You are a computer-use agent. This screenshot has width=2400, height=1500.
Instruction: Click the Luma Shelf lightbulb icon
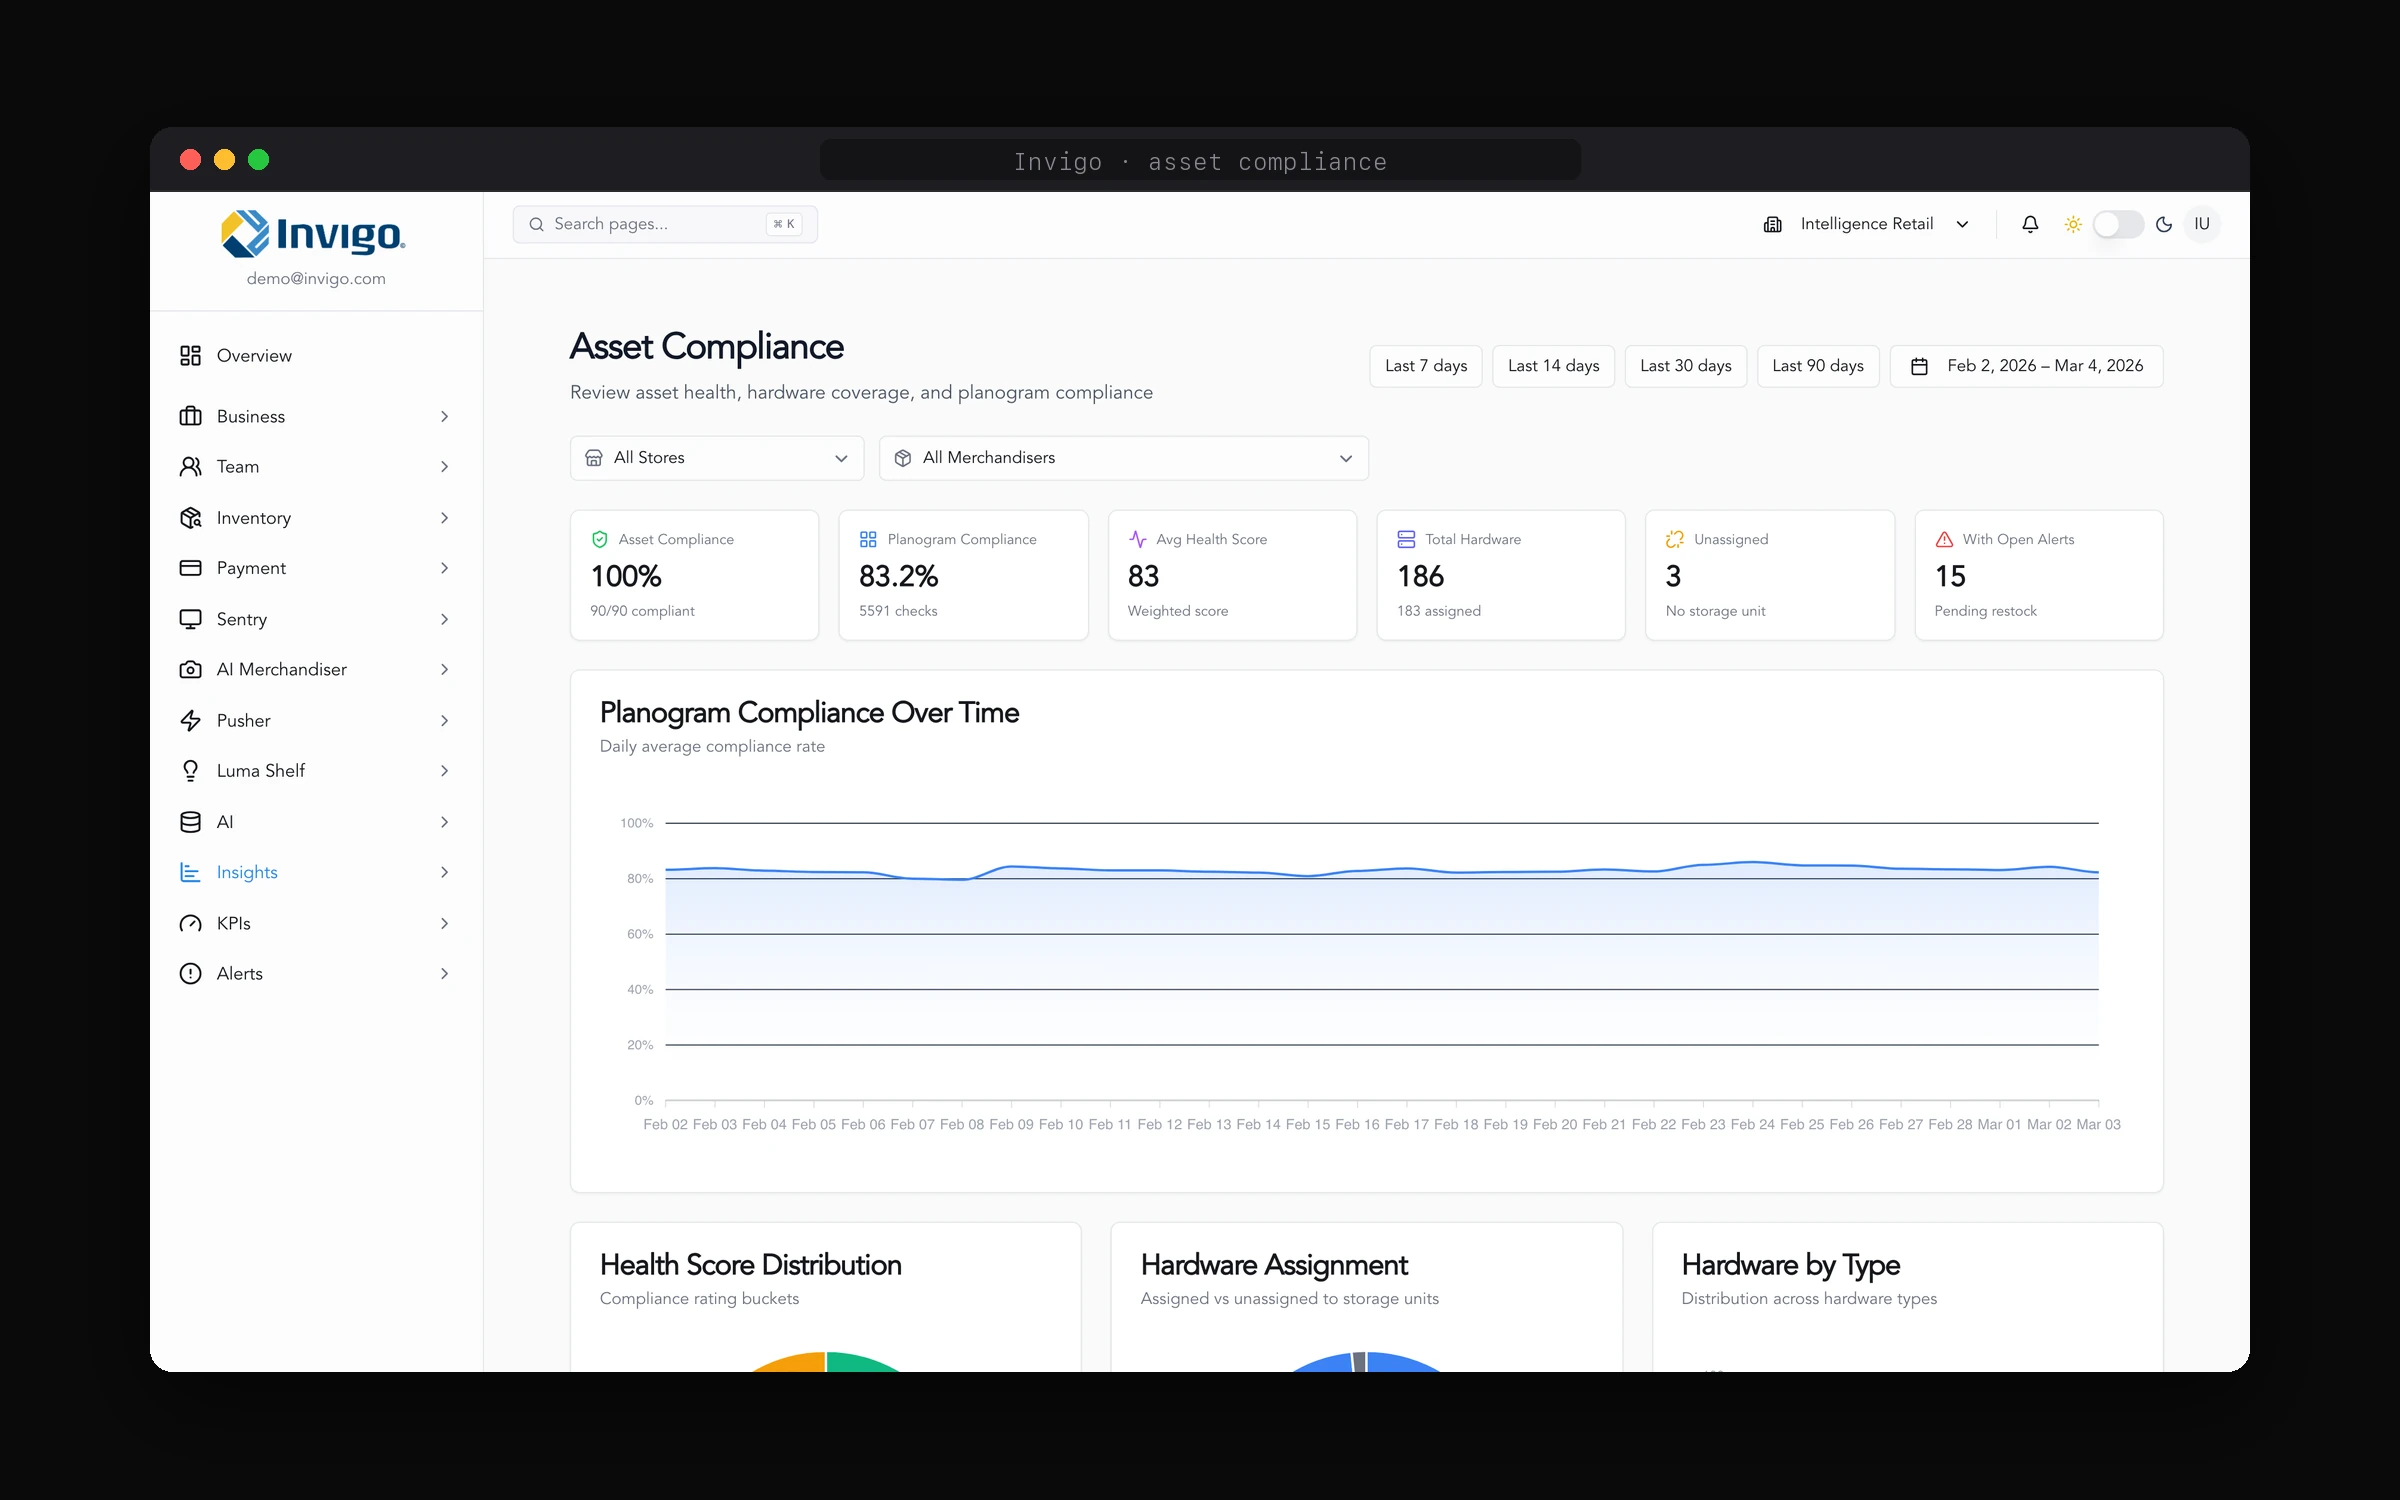click(190, 771)
